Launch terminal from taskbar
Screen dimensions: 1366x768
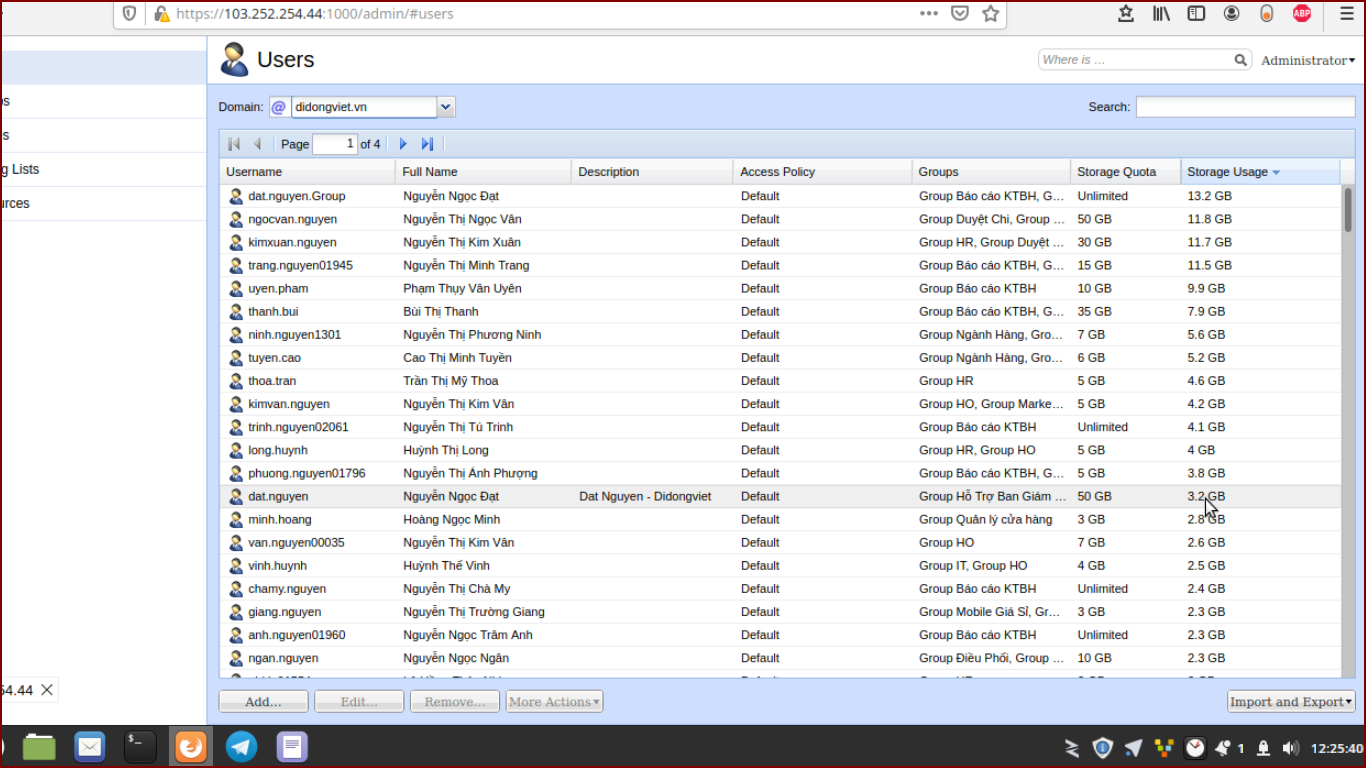click(x=140, y=746)
